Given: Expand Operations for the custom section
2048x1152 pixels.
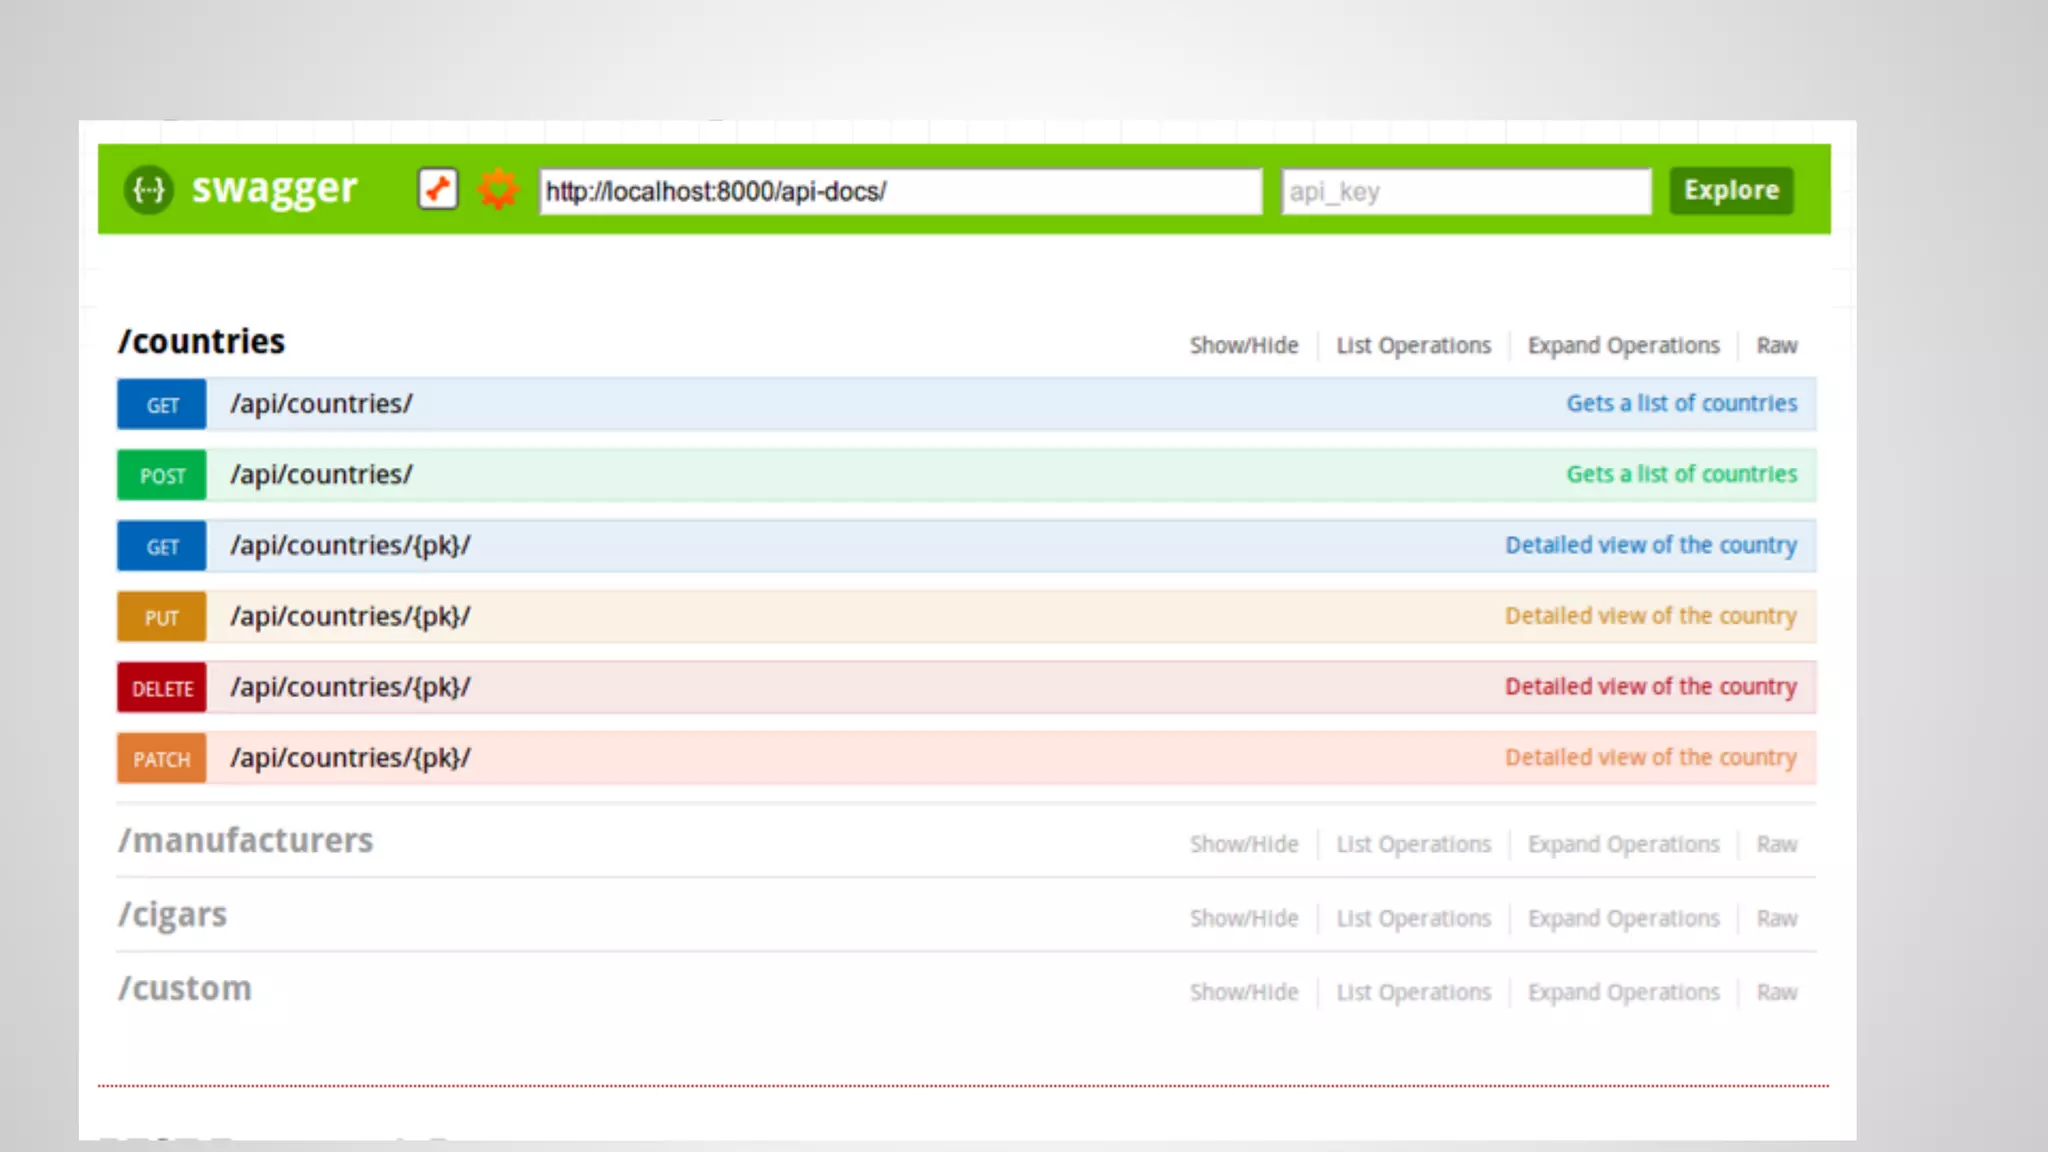Looking at the screenshot, I should (1623, 993).
